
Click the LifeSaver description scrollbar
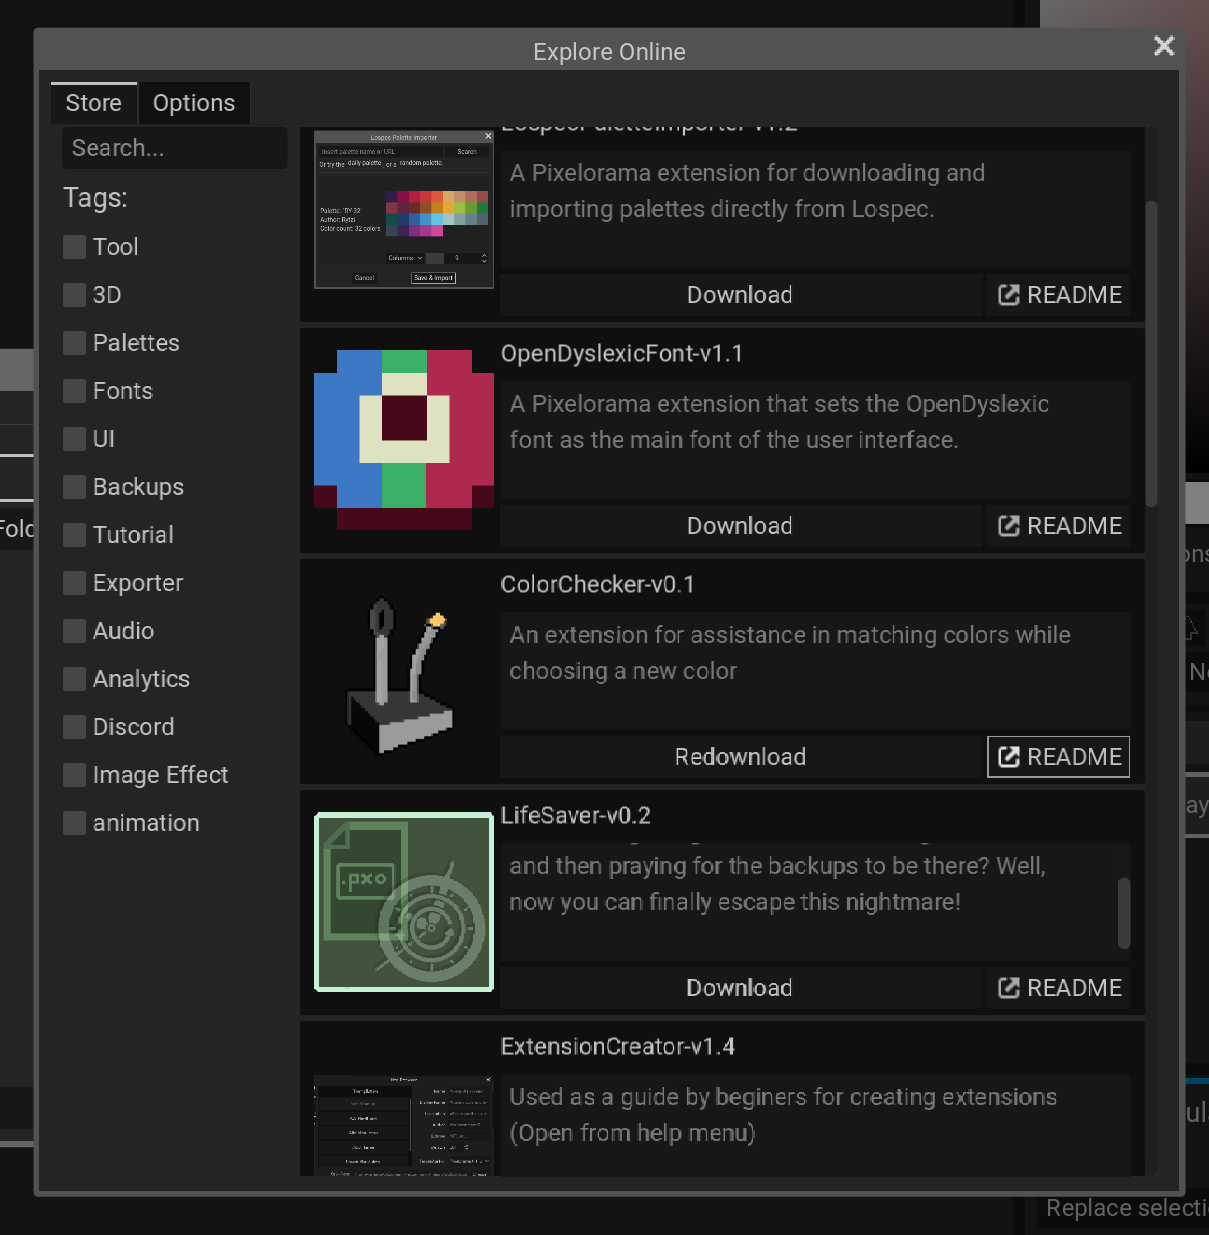[x=1124, y=913]
